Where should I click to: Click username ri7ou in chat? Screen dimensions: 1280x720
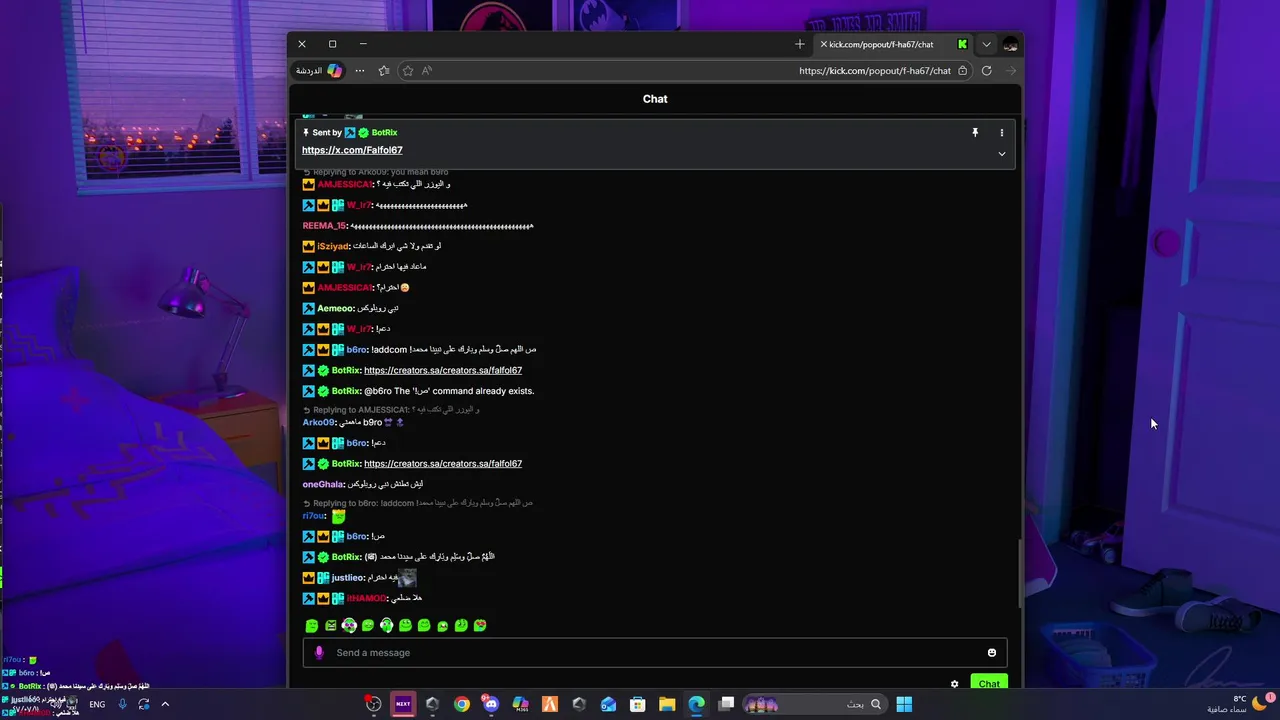[314, 516]
